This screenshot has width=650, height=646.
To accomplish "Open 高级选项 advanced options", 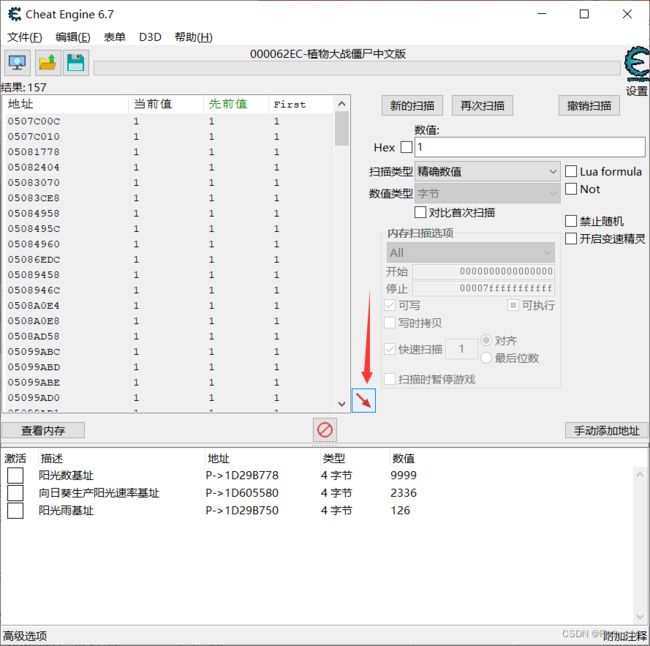I will click(x=25, y=636).
